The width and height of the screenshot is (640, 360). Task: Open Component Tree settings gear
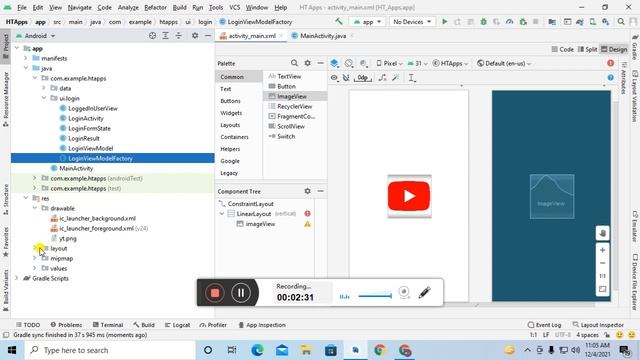307,191
